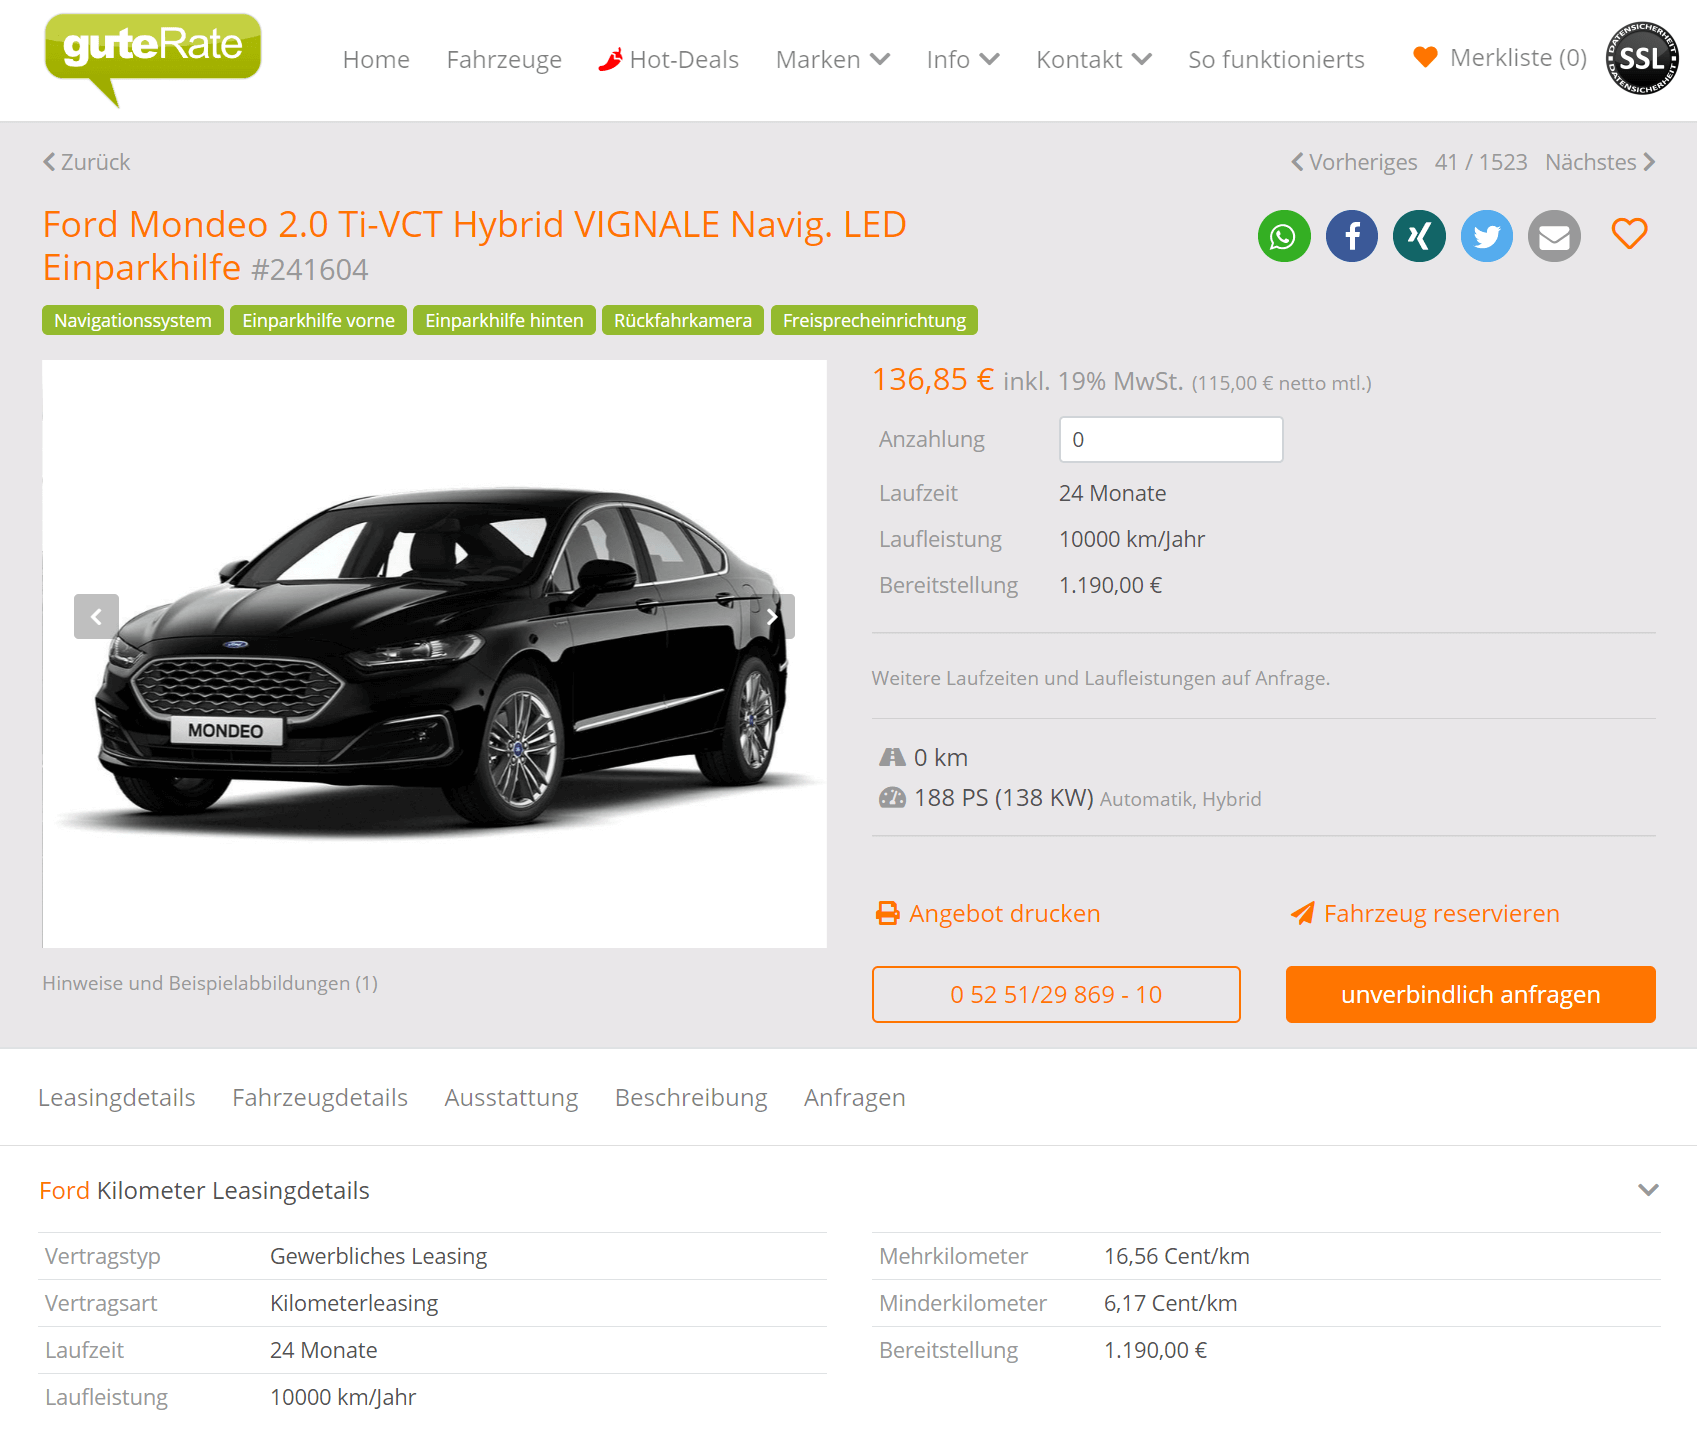Open the Marken dropdown menu
The width and height of the screenshot is (1697, 1430).
[x=833, y=60]
